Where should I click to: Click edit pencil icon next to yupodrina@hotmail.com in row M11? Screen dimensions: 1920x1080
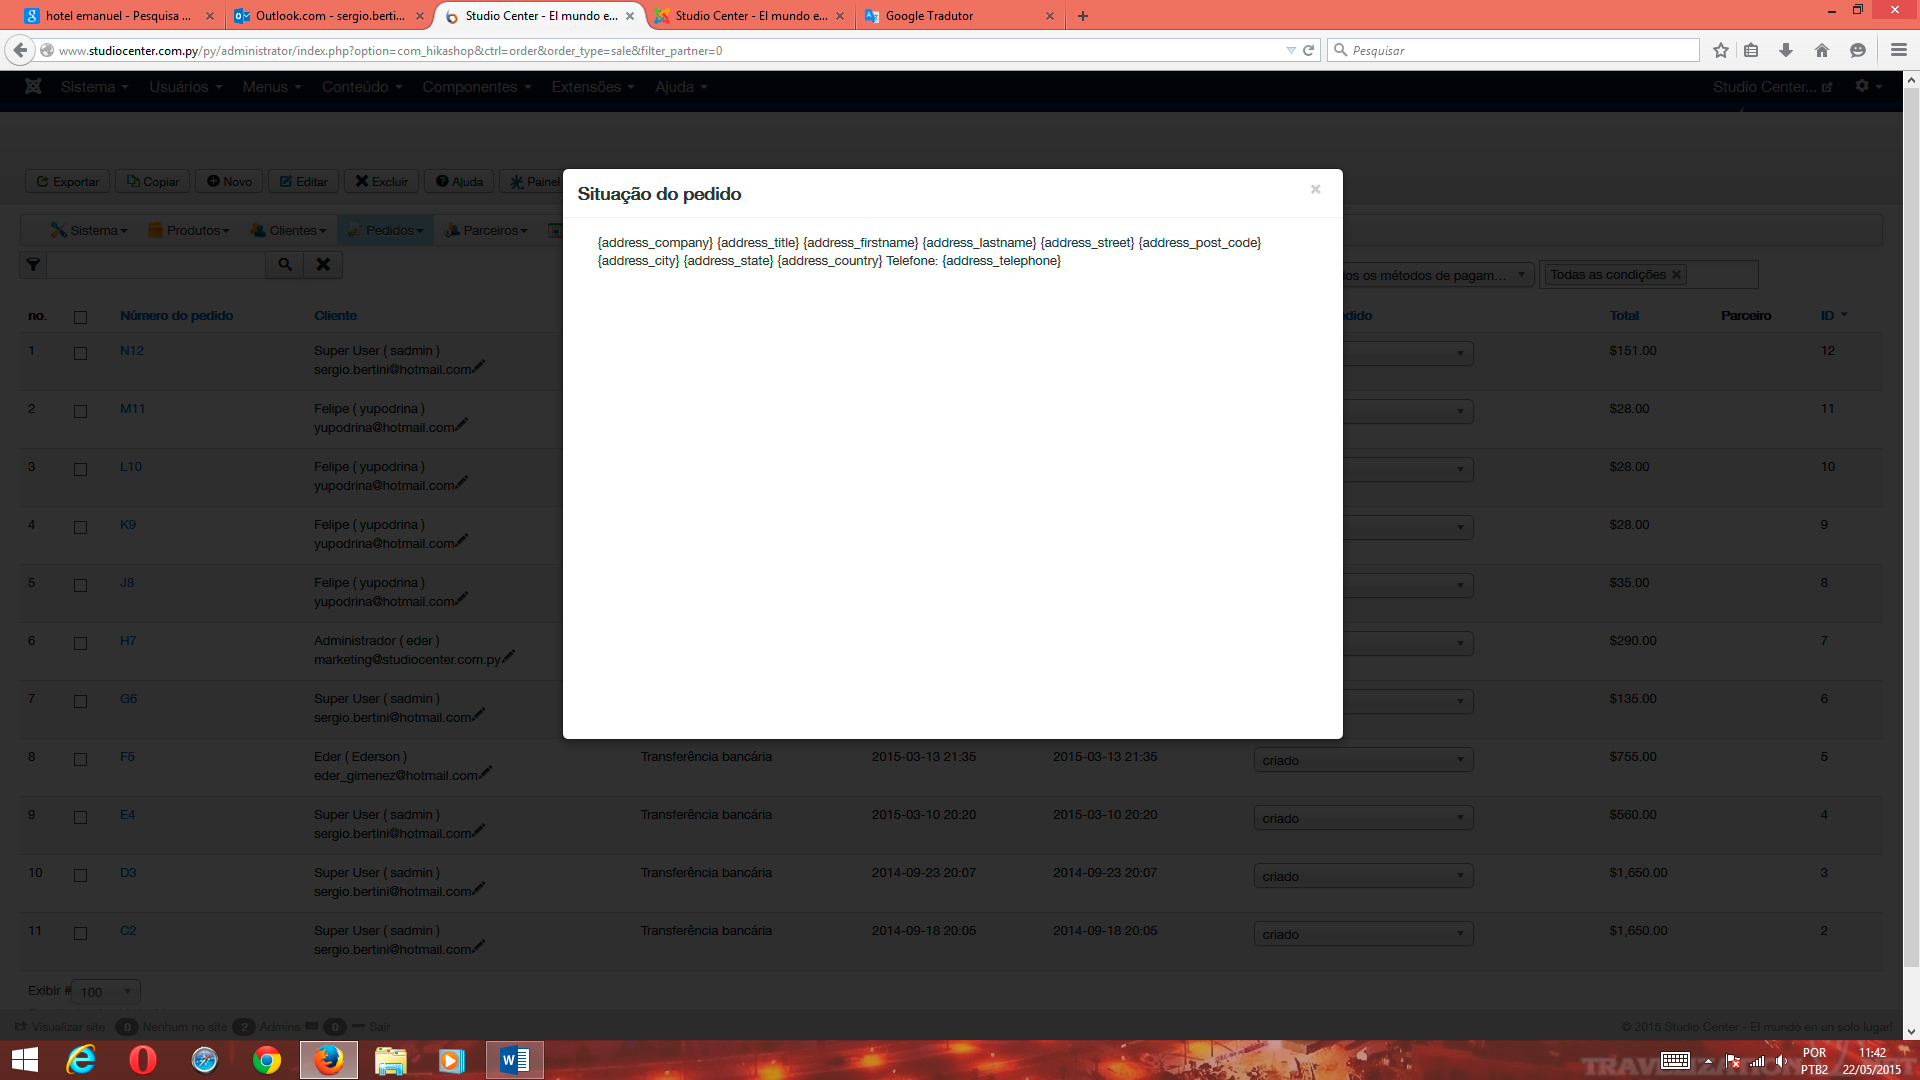click(462, 425)
